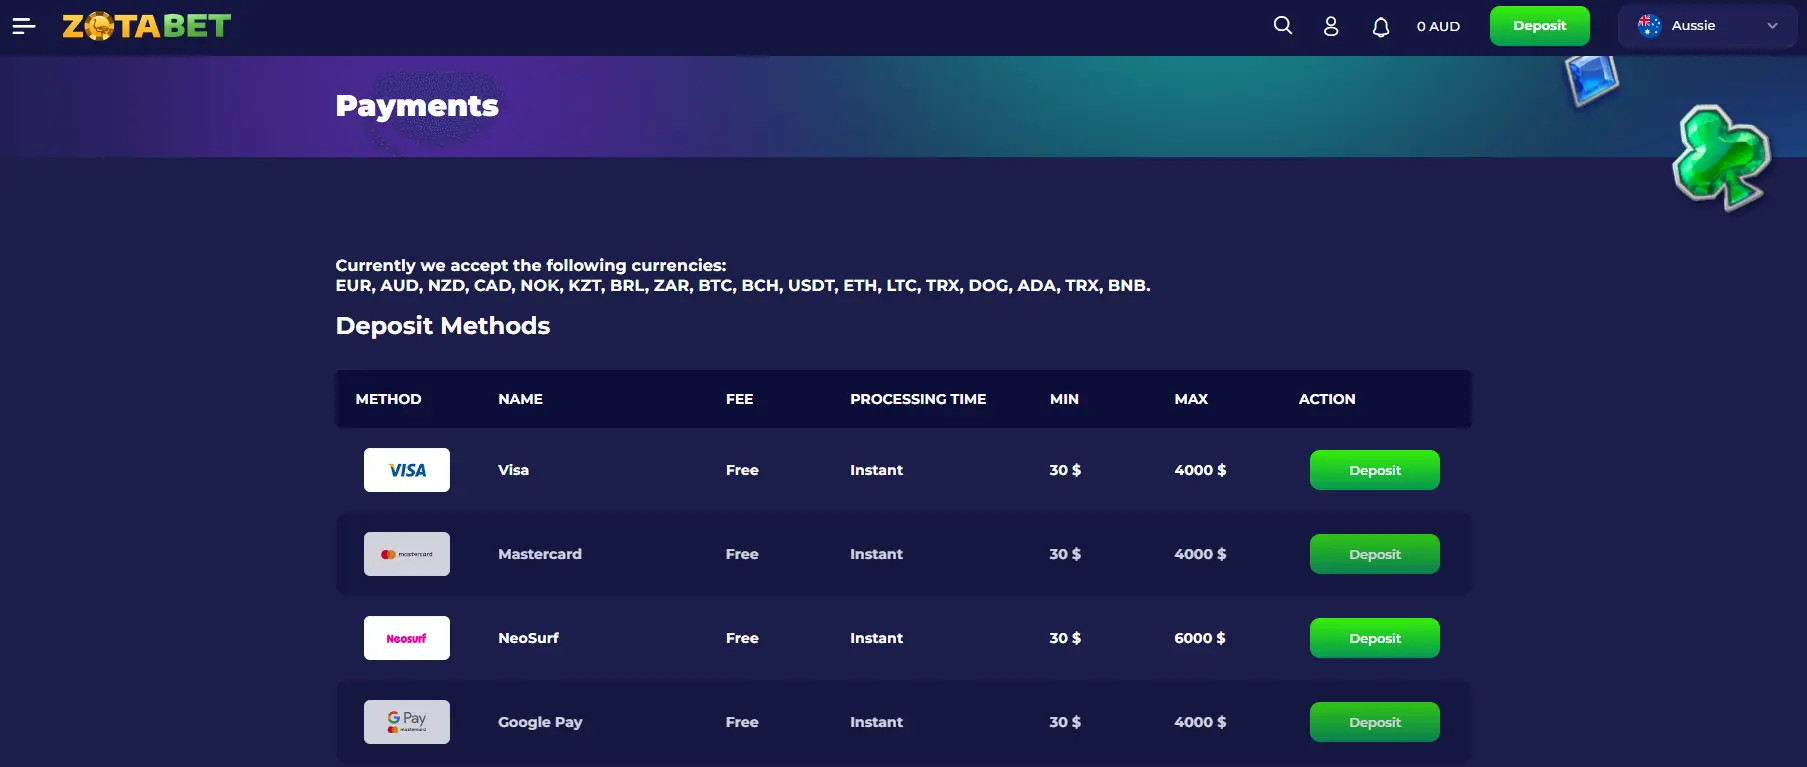The image size is (1807, 767).
Task: Open the notifications bell icon
Action: pyautogui.click(x=1381, y=27)
